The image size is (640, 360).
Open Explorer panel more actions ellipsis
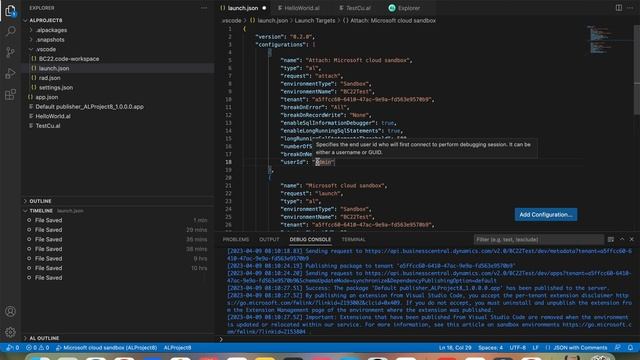pyautogui.click(x=204, y=8)
